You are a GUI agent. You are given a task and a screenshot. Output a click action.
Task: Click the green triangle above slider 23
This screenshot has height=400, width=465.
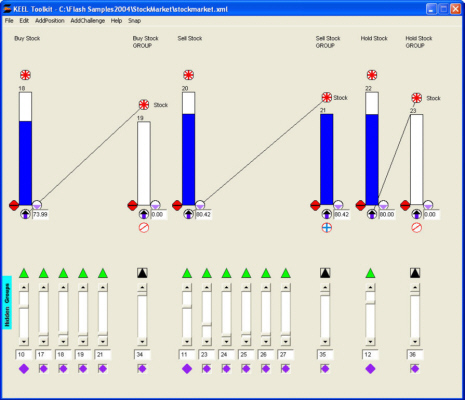point(207,273)
